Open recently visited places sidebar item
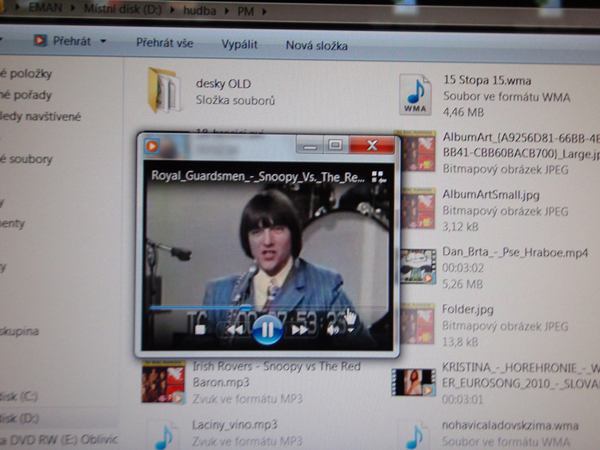 pyautogui.click(x=41, y=116)
